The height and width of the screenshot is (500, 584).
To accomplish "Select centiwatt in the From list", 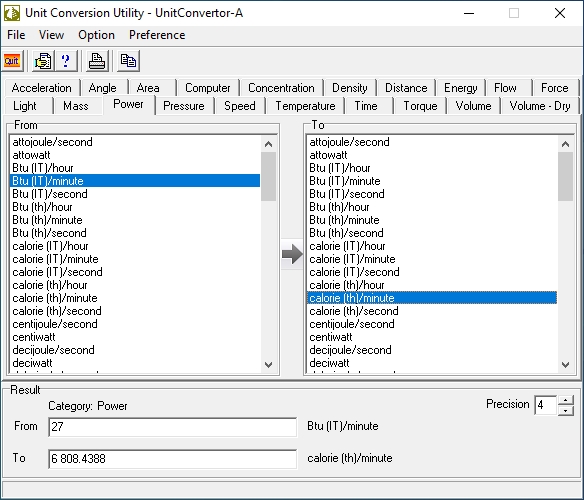I will tap(135, 337).
